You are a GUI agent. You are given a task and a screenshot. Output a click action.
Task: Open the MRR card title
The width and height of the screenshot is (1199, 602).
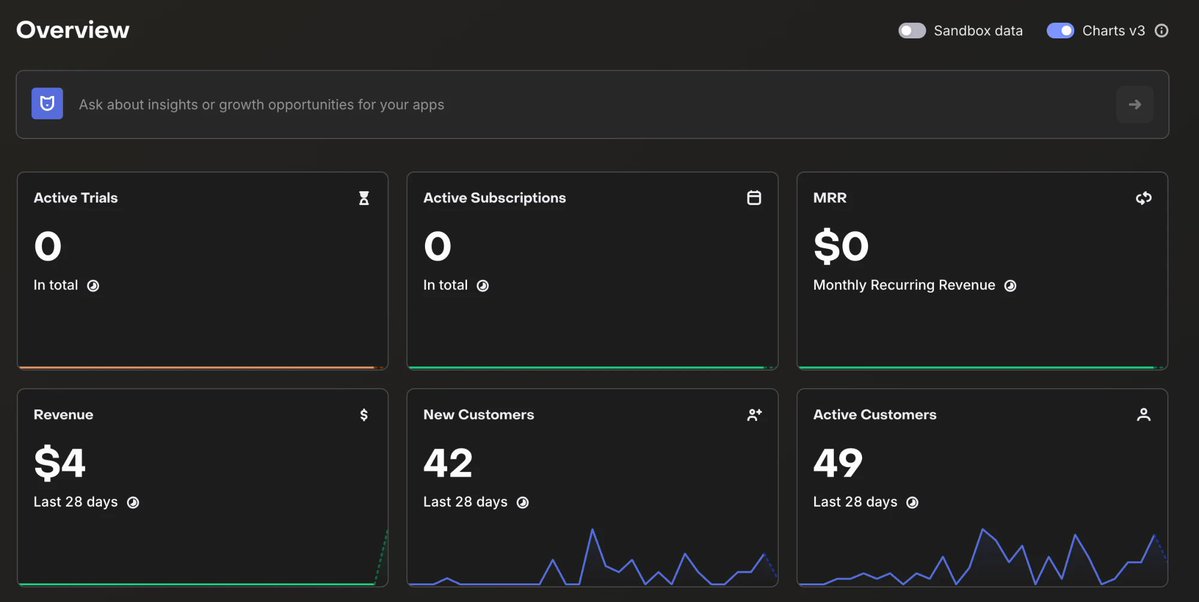(830, 197)
